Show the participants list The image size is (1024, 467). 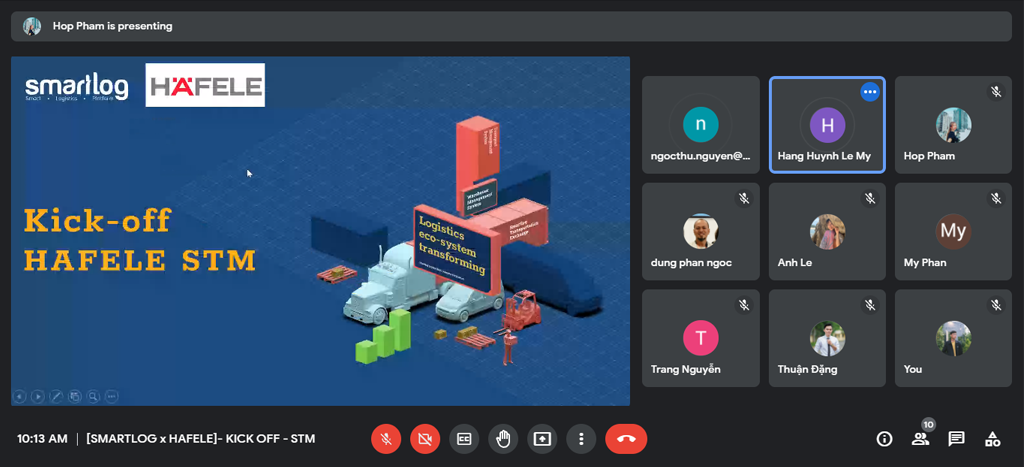[x=920, y=438]
